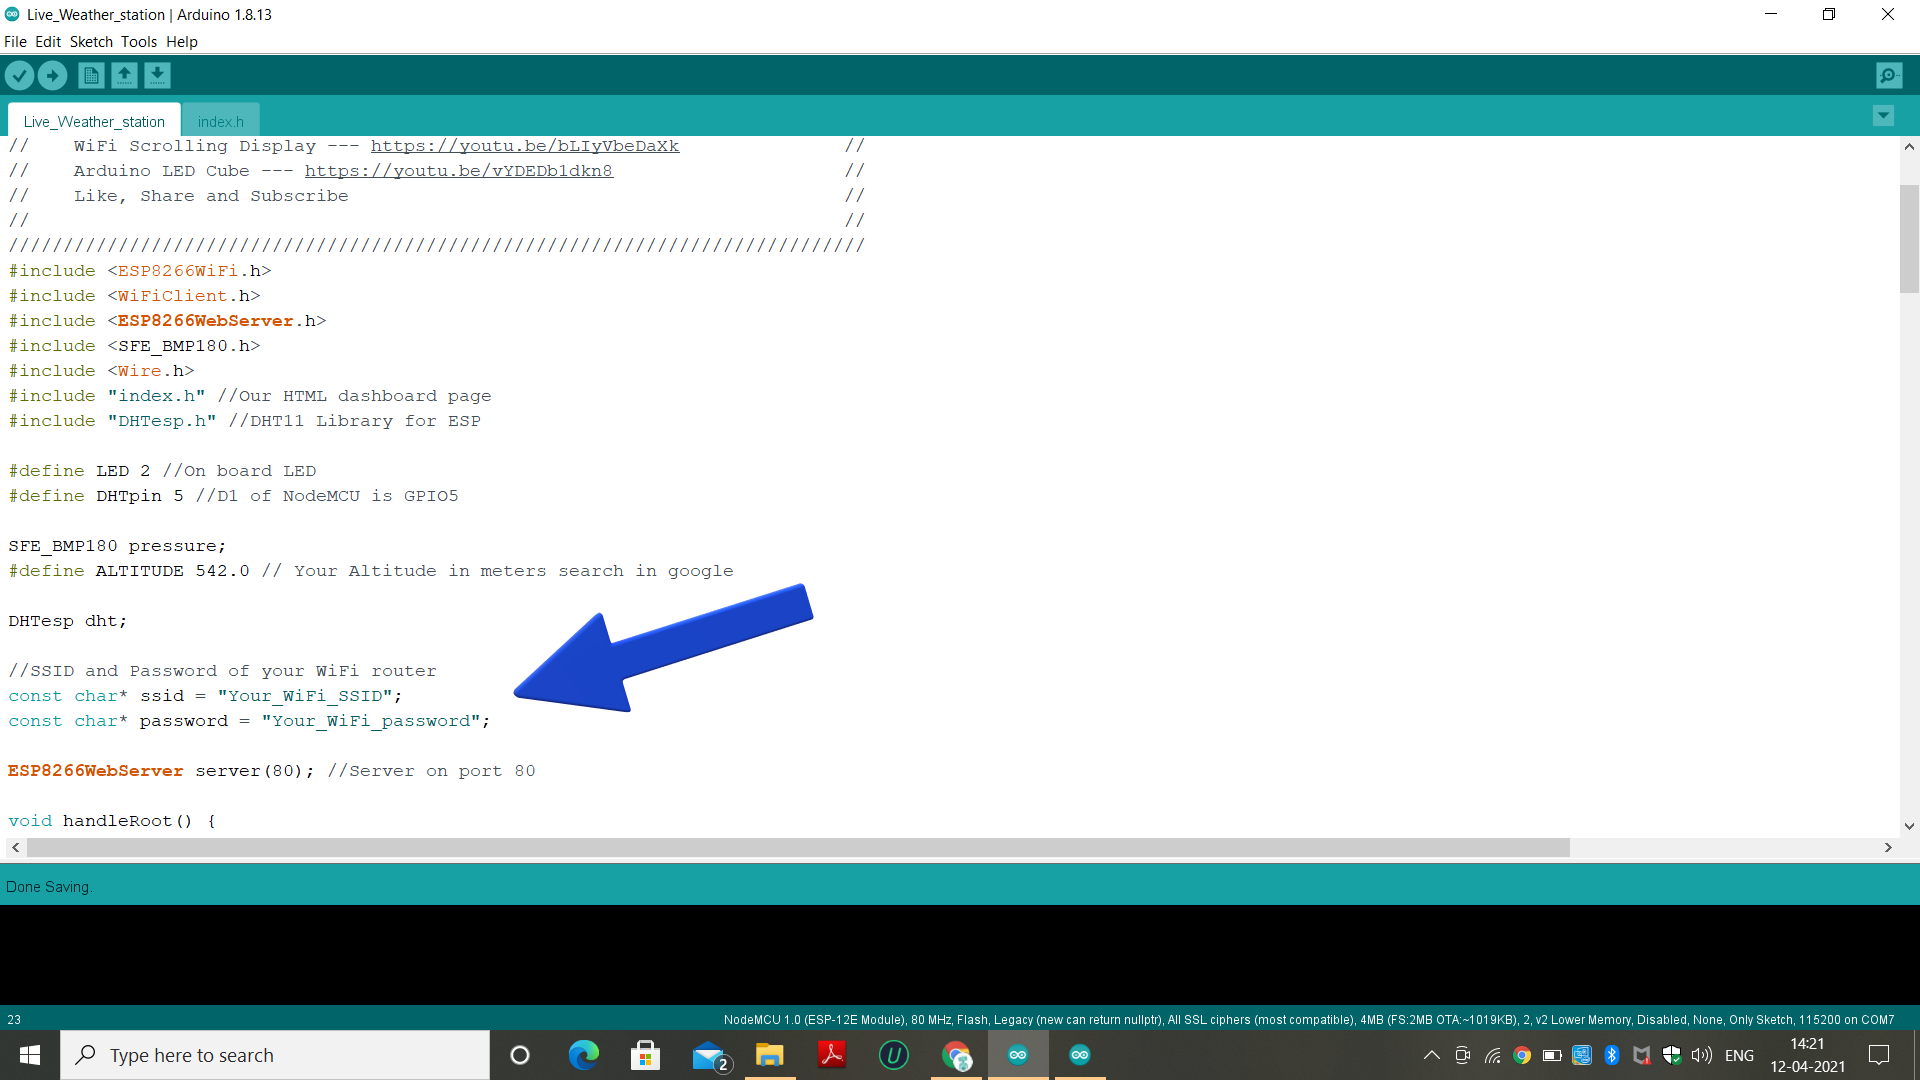Open the notification center icon
The width and height of the screenshot is (1920, 1080).
1879,1055
